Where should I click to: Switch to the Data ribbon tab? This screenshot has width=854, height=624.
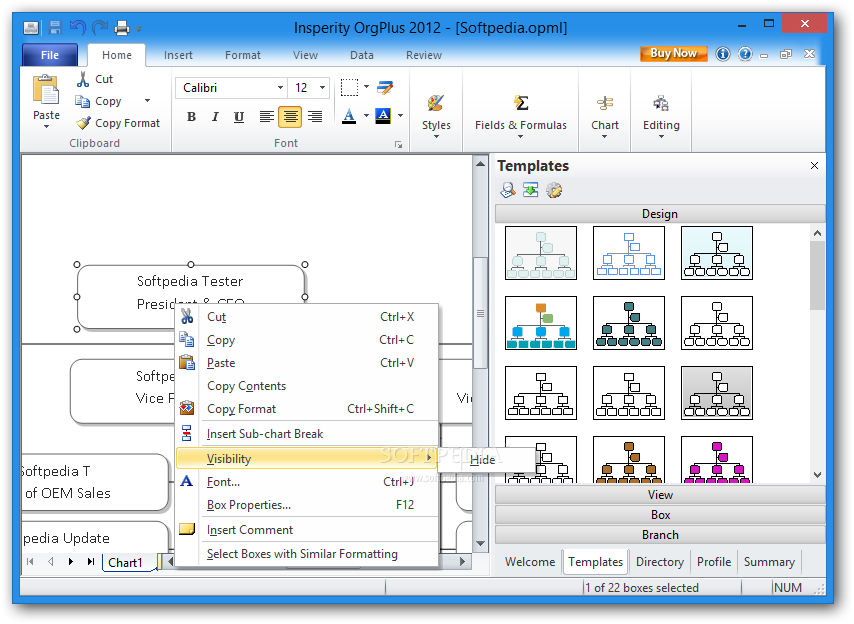point(362,55)
